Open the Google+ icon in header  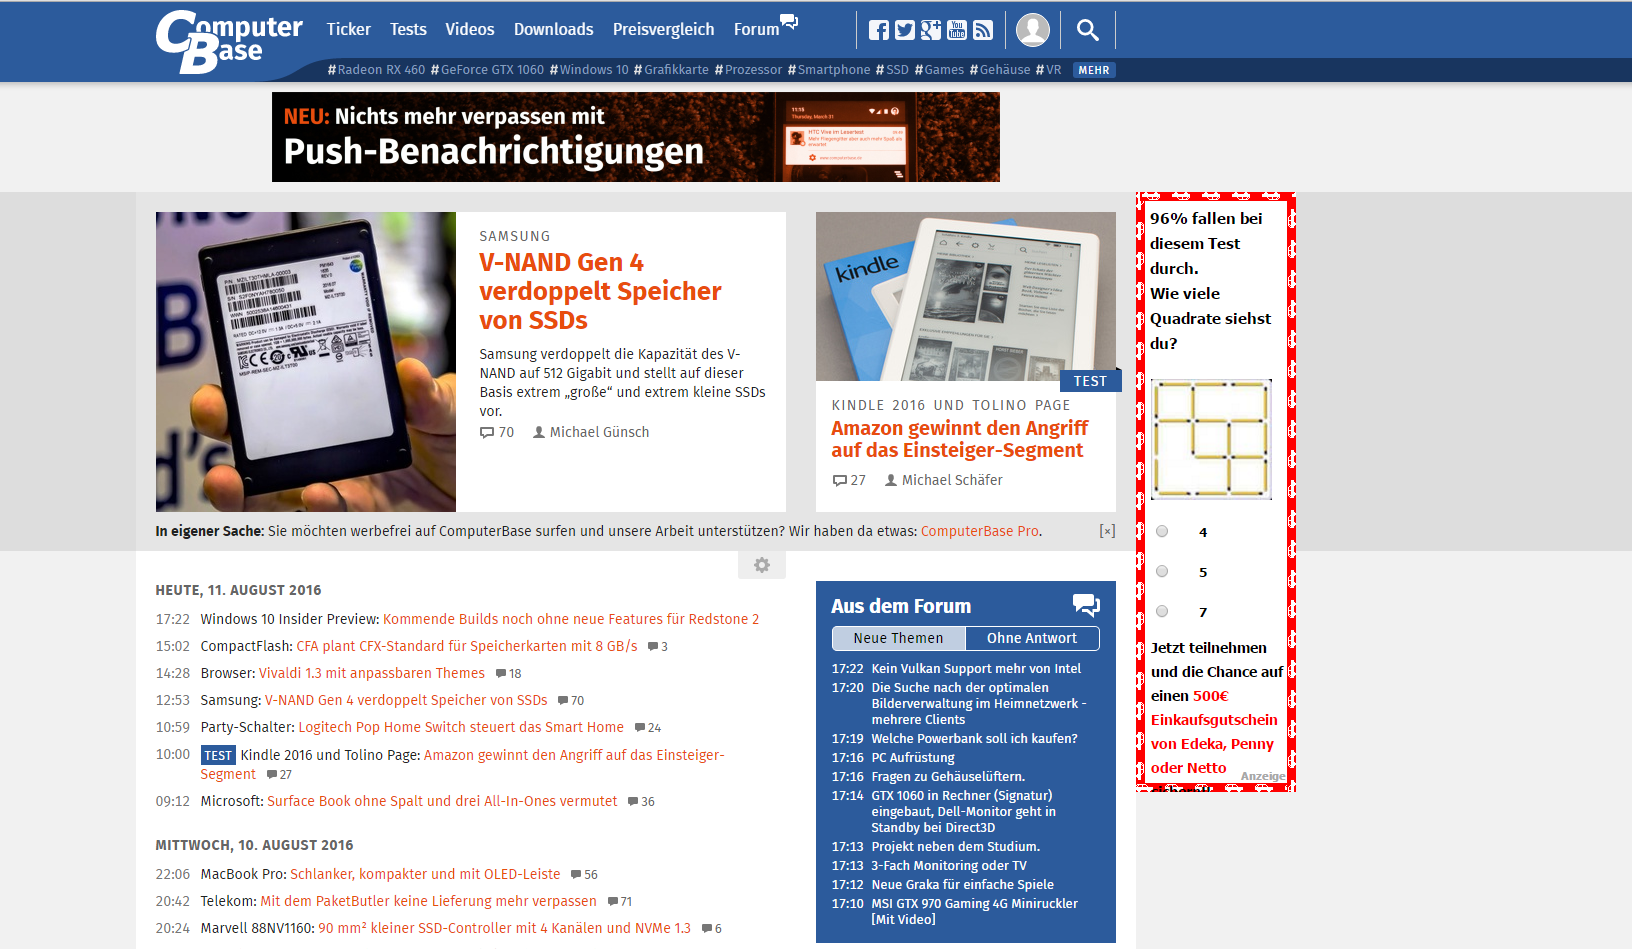[931, 30]
